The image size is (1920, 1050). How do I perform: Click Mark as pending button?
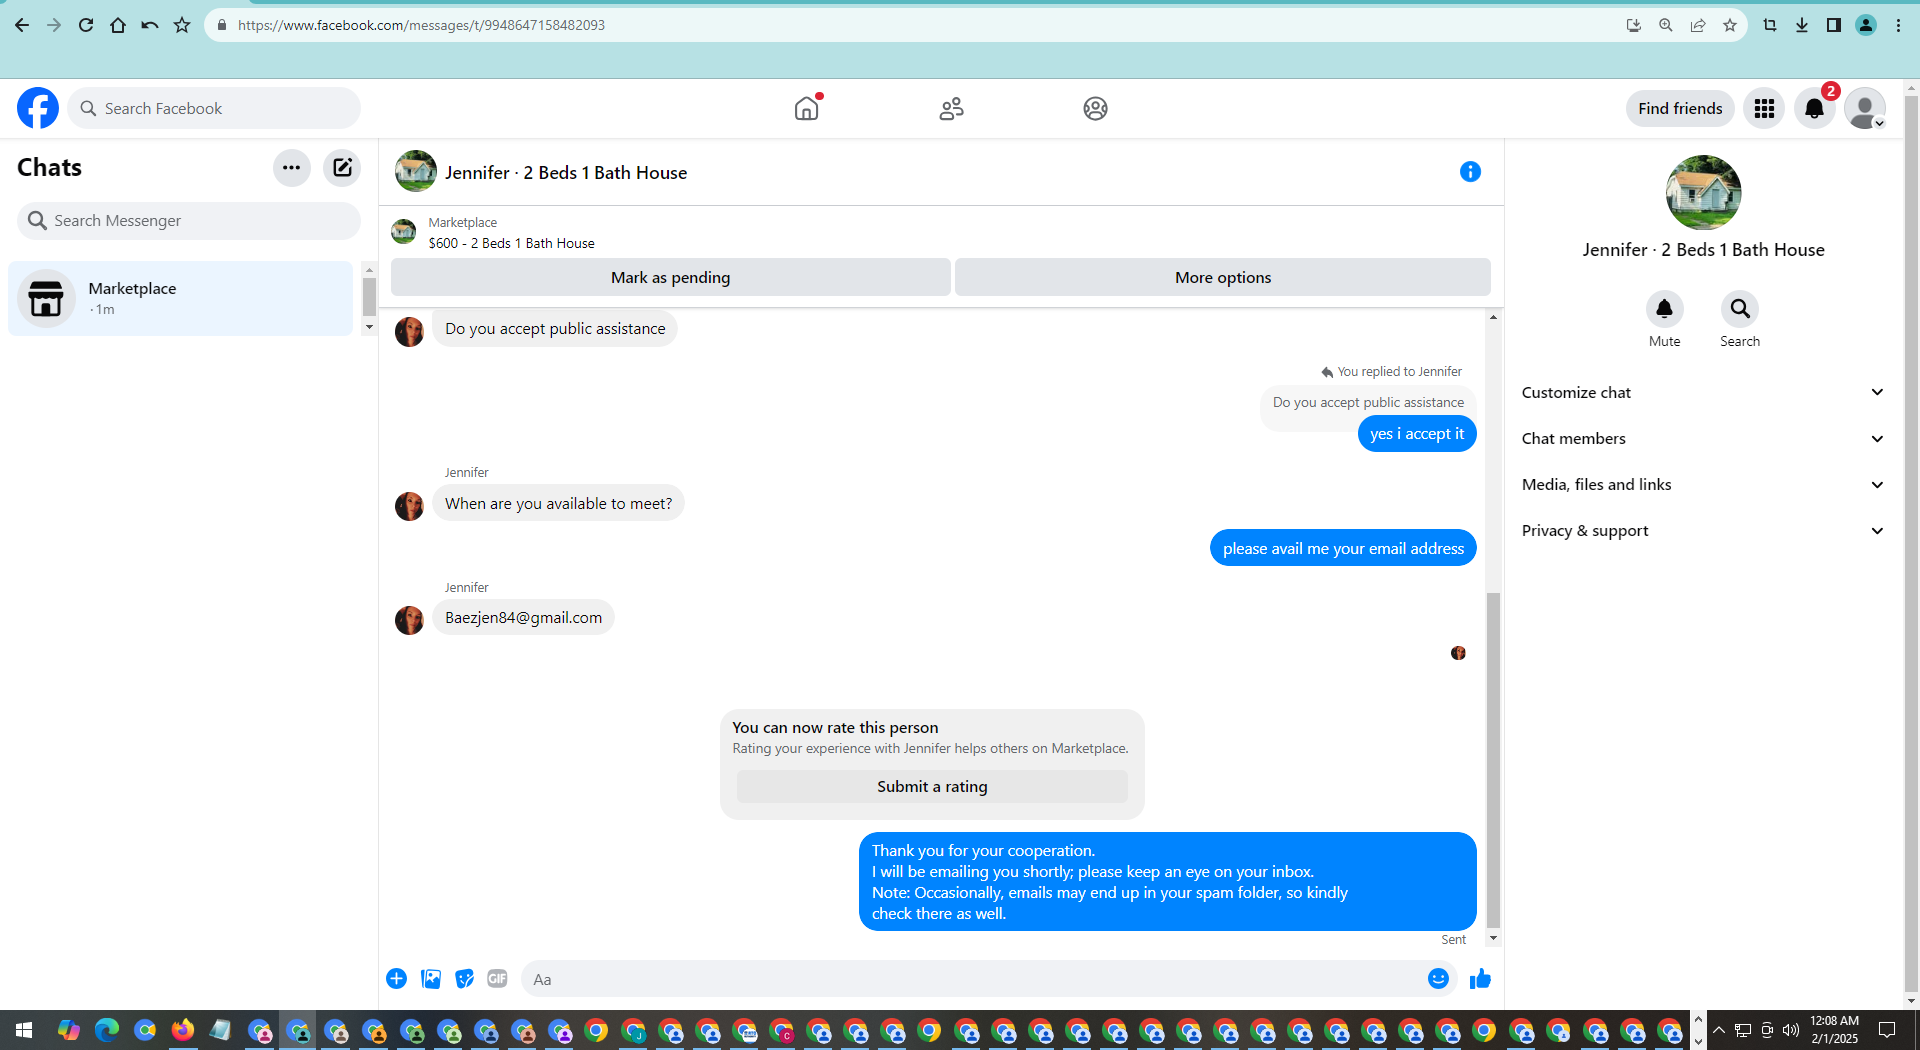[671, 278]
